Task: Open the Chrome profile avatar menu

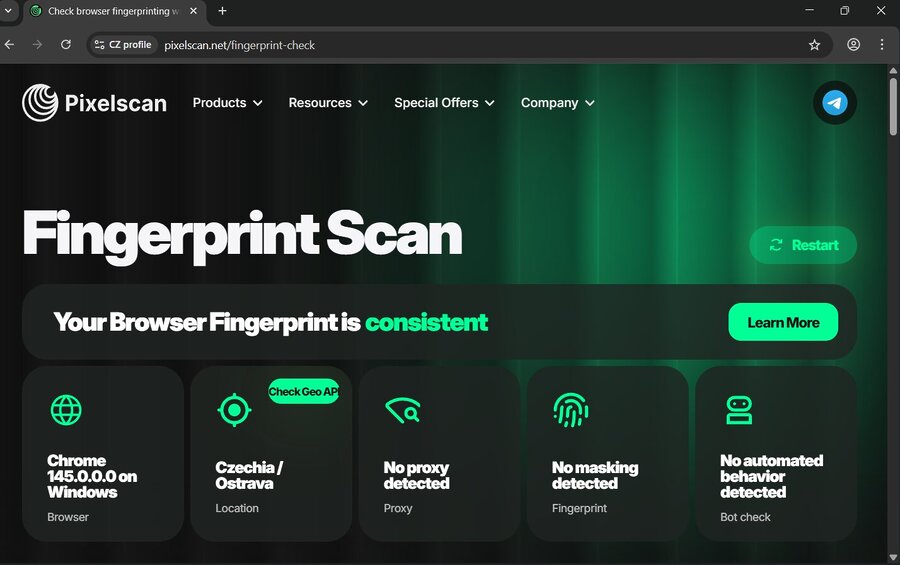Action: tap(853, 45)
